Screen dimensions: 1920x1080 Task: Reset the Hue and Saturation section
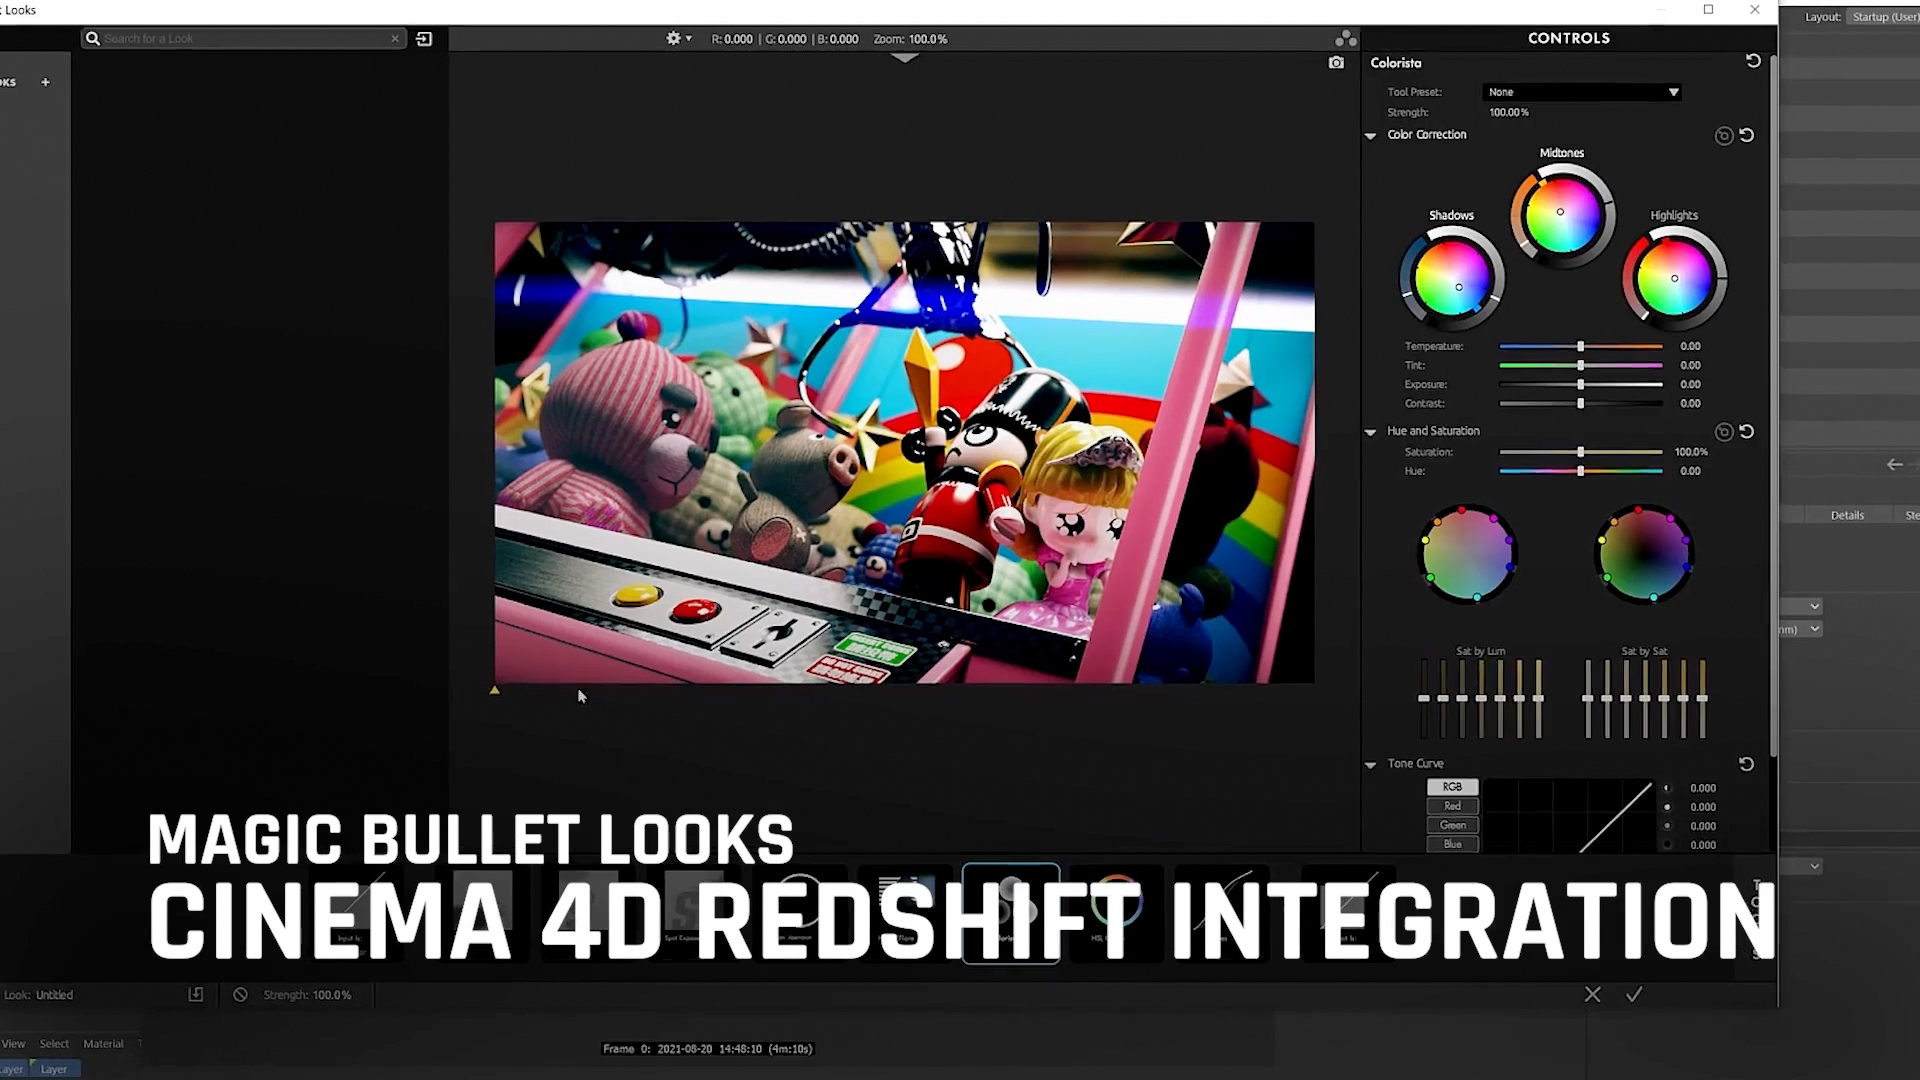tap(1747, 431)
